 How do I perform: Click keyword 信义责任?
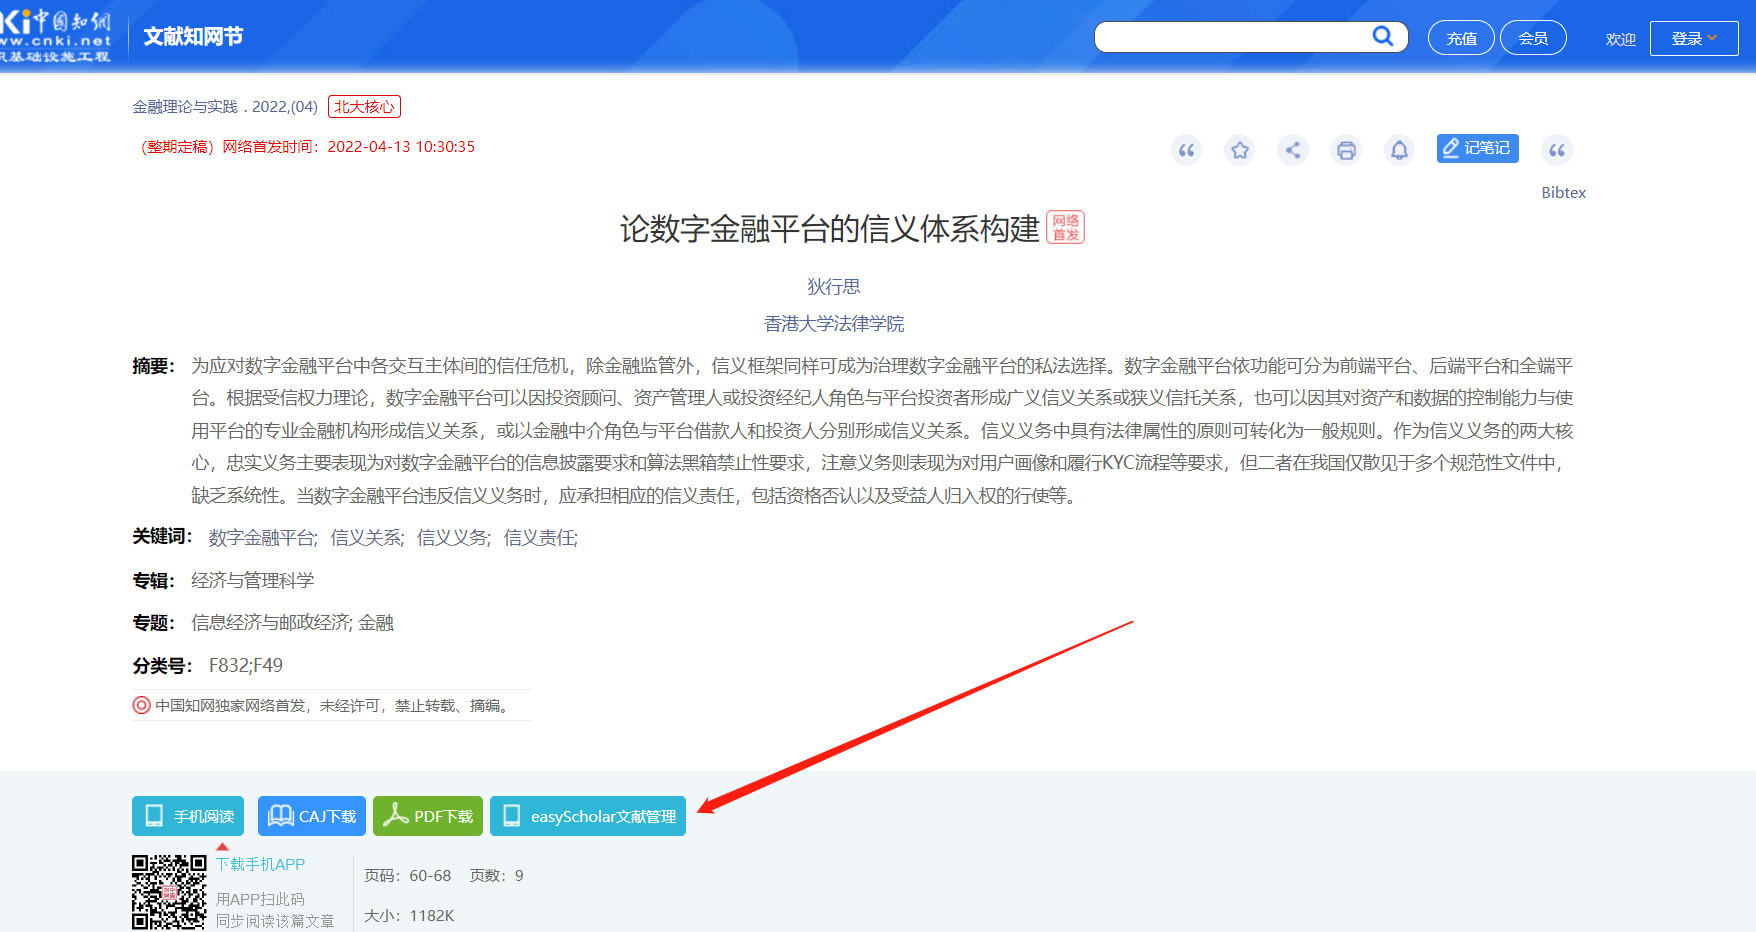tap(540, 538)
